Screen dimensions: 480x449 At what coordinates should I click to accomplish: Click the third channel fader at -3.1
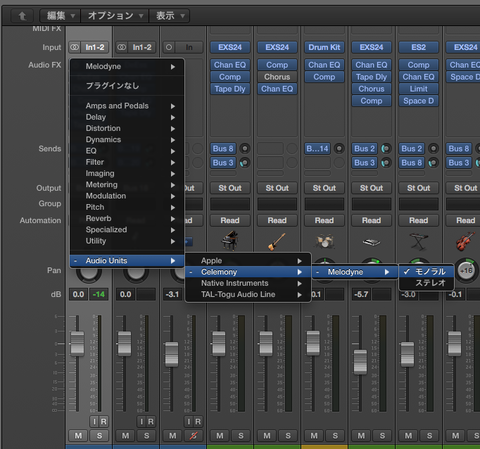click(x=171, y=354)
